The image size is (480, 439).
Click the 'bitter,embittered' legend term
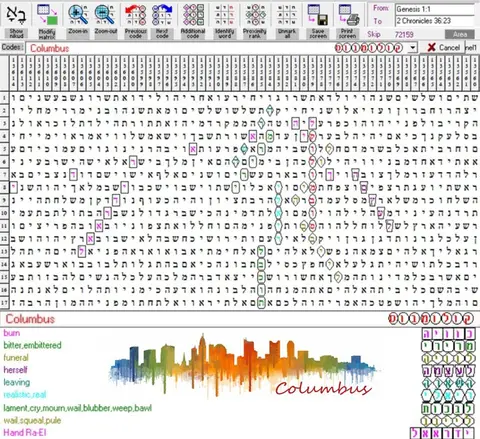click(x=32, y=345)
